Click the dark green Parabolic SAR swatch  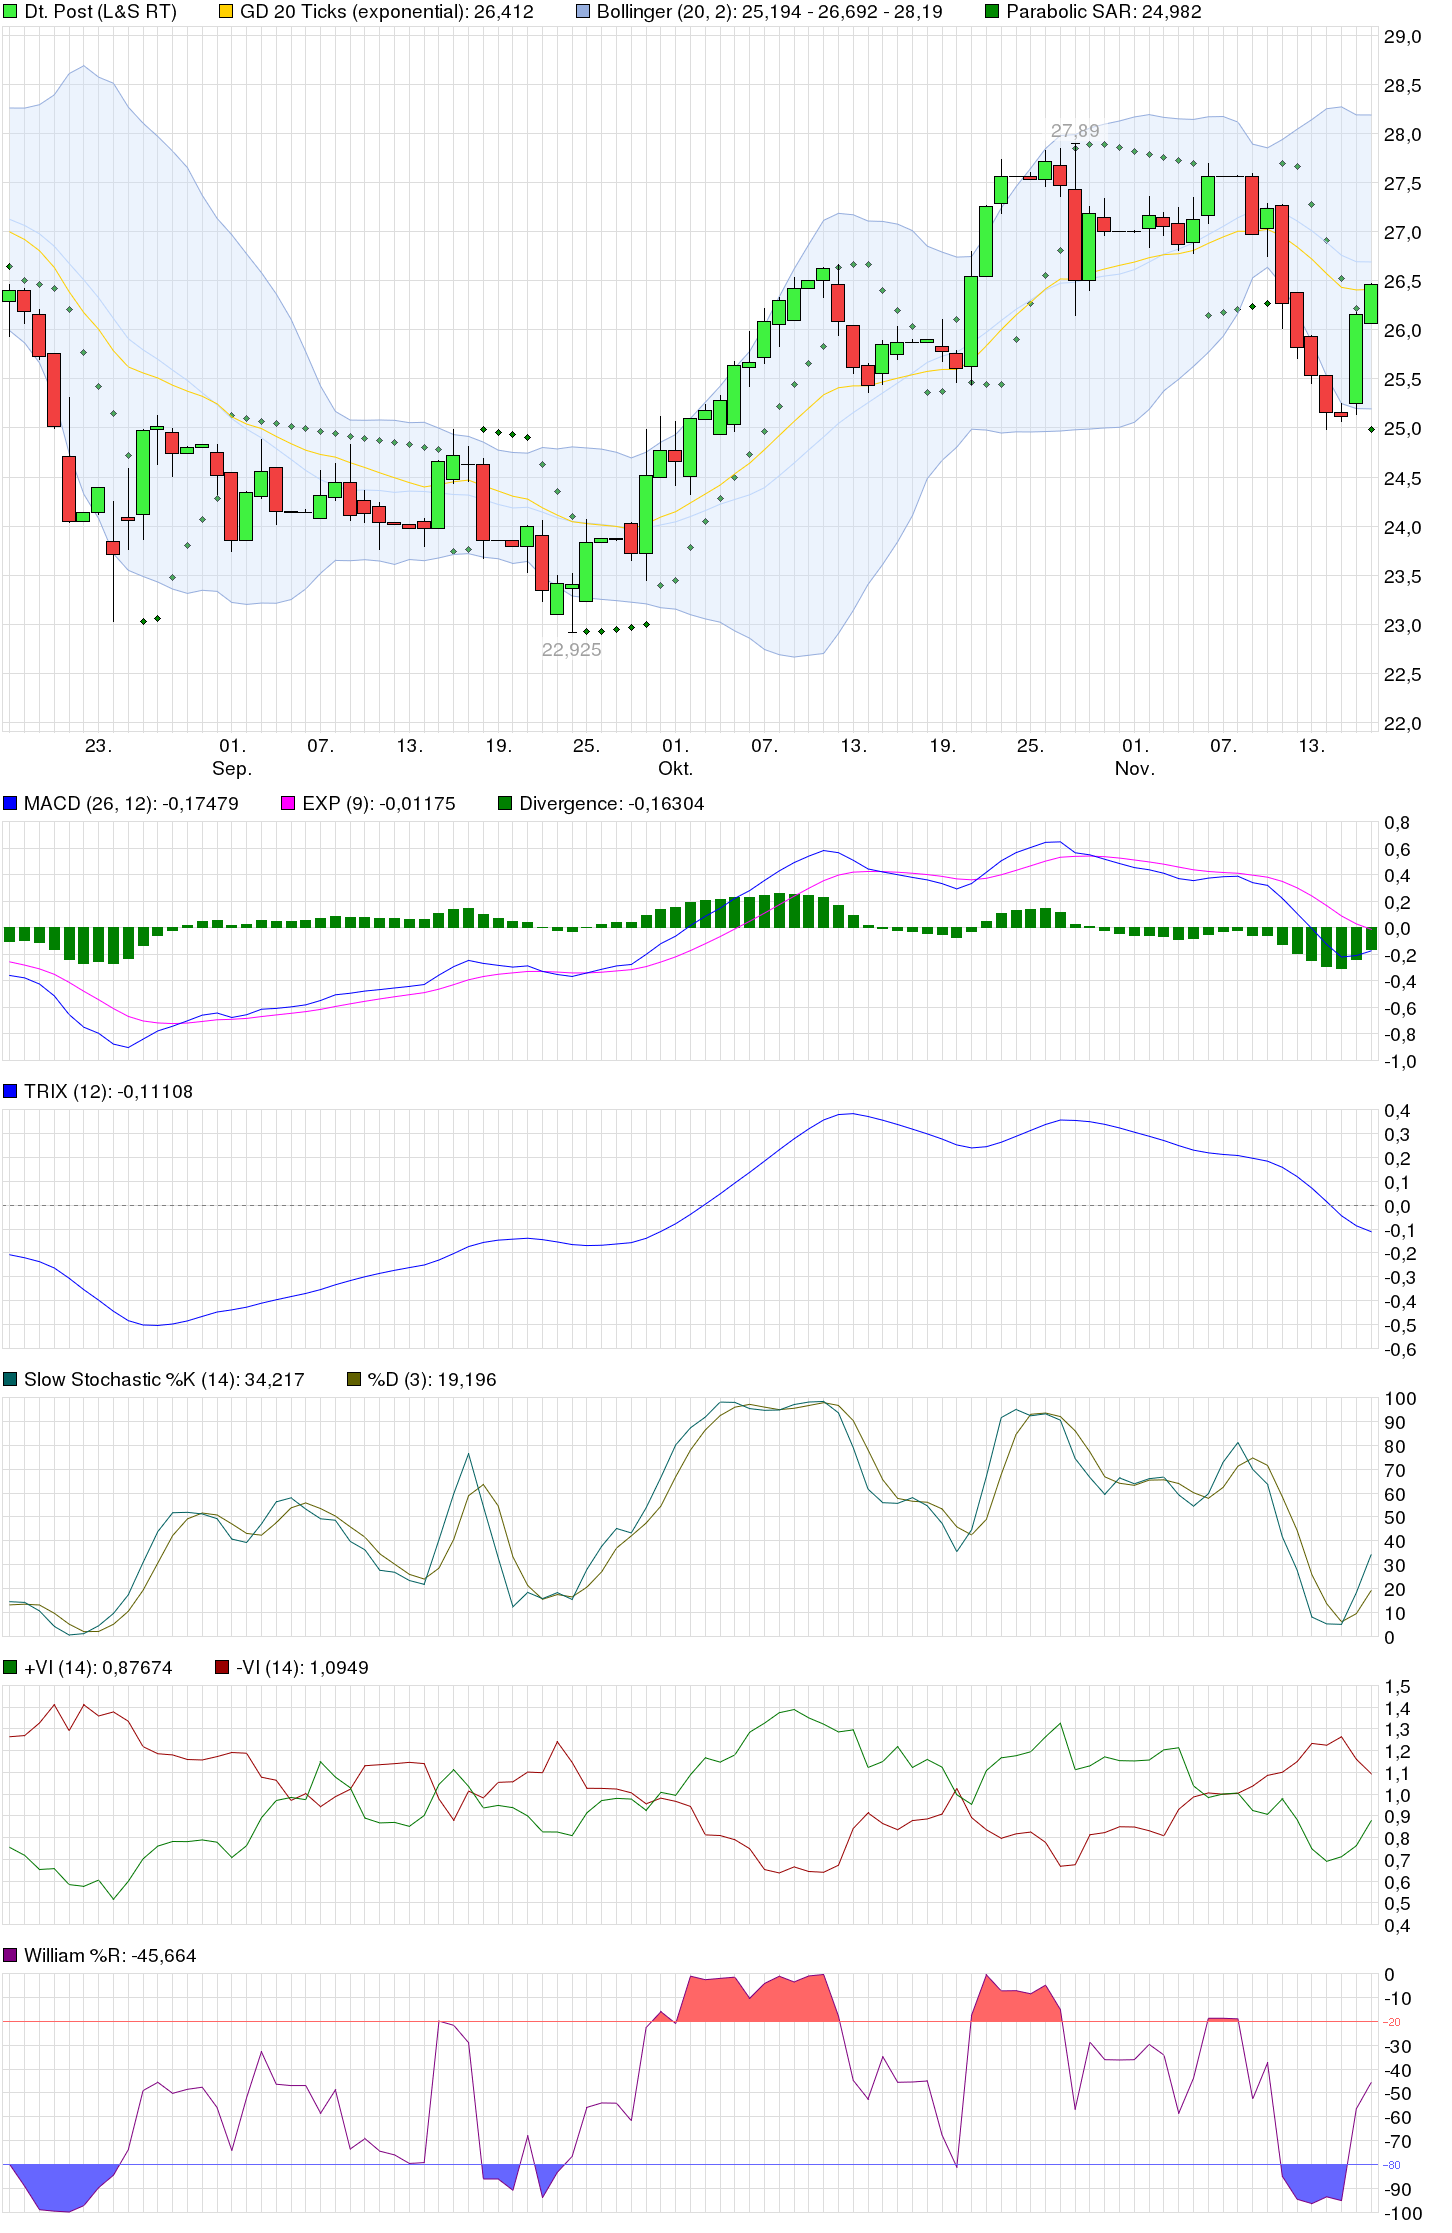pos(992,12)
